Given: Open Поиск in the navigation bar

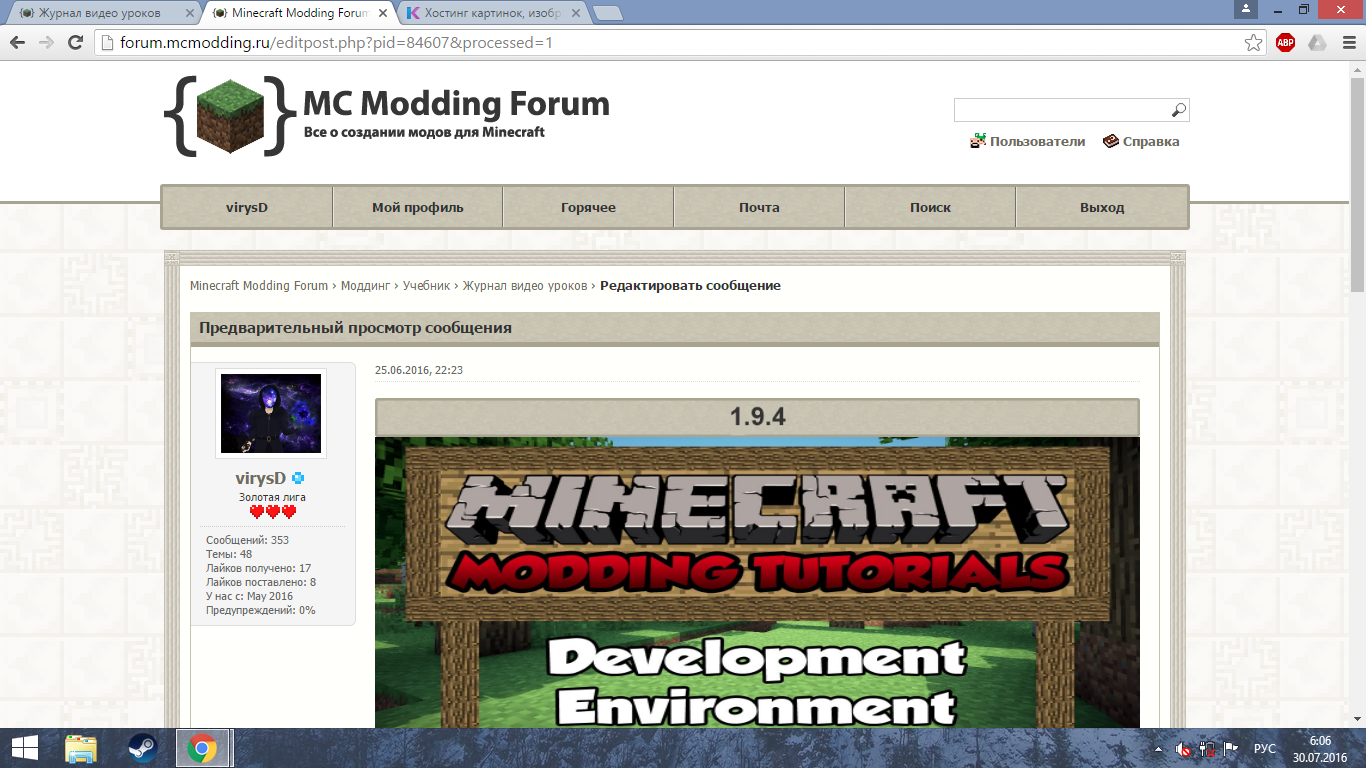Looking at the screenshot, I should 930,208.
